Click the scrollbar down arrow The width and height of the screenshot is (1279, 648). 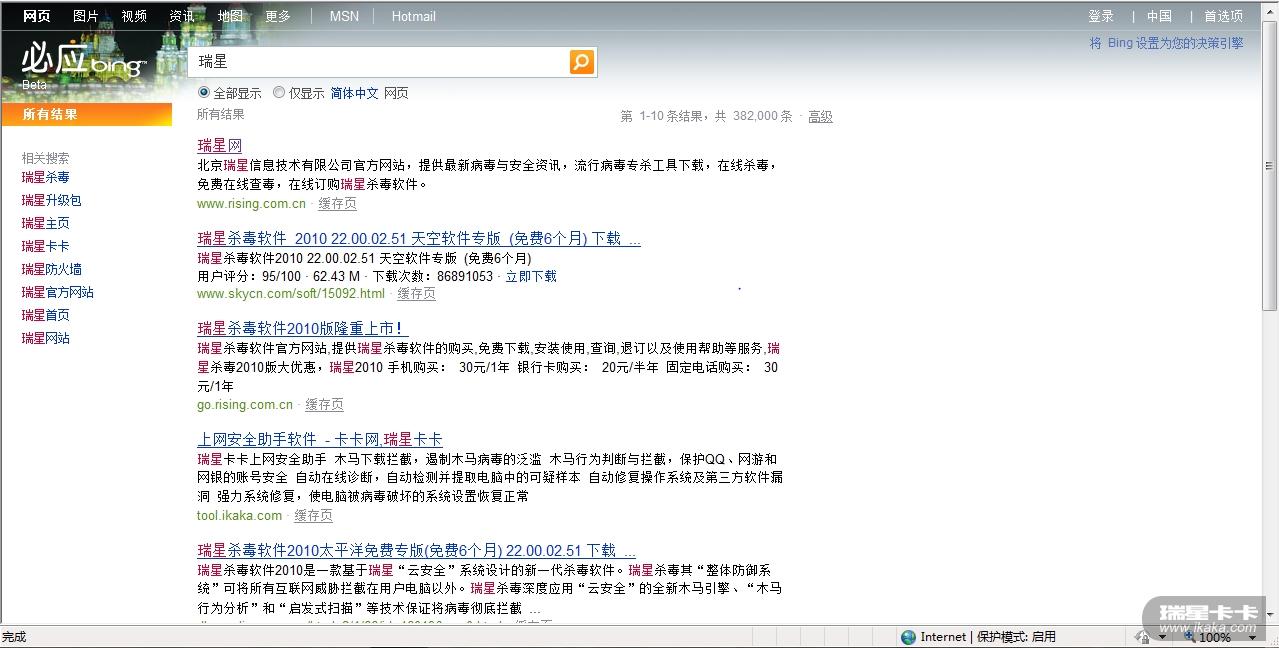click(1270, 614)
